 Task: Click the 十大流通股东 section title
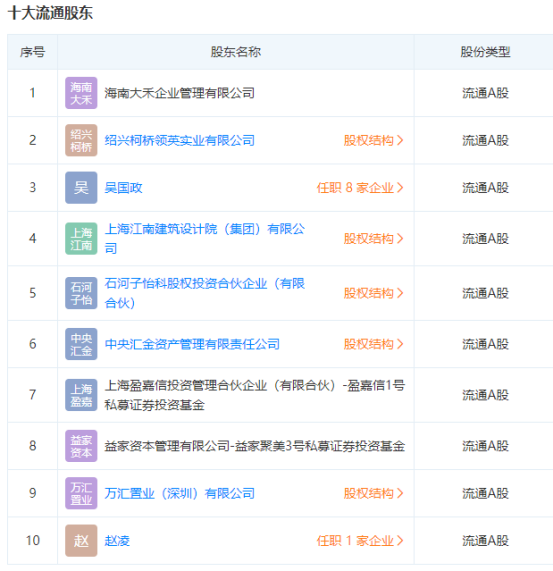(50, 13)
